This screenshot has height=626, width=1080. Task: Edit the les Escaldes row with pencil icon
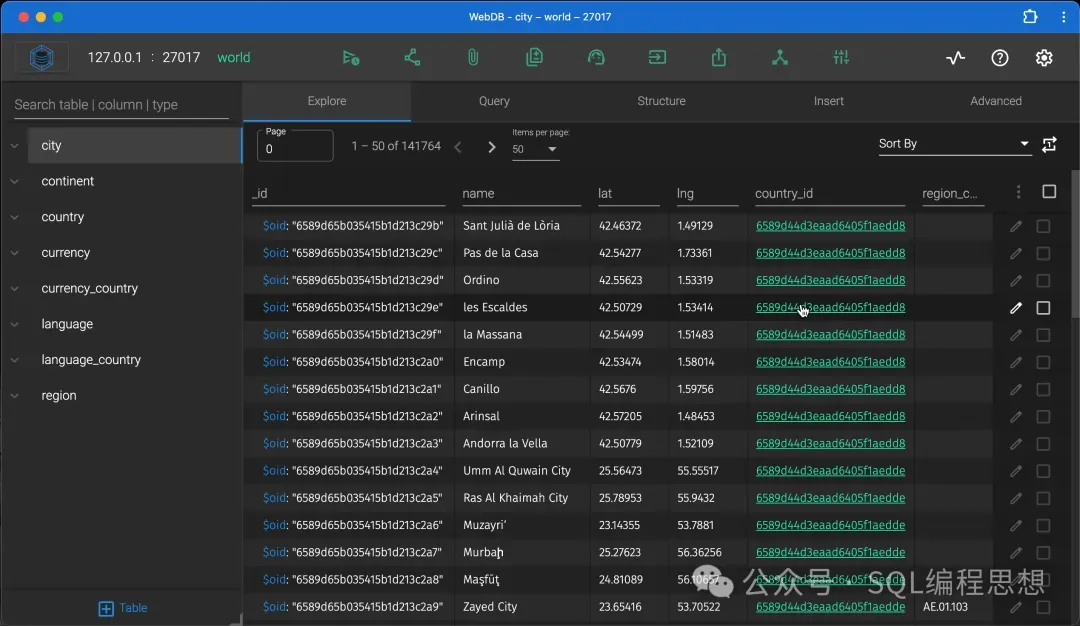pyautogui.click(x=1016, y=308)
